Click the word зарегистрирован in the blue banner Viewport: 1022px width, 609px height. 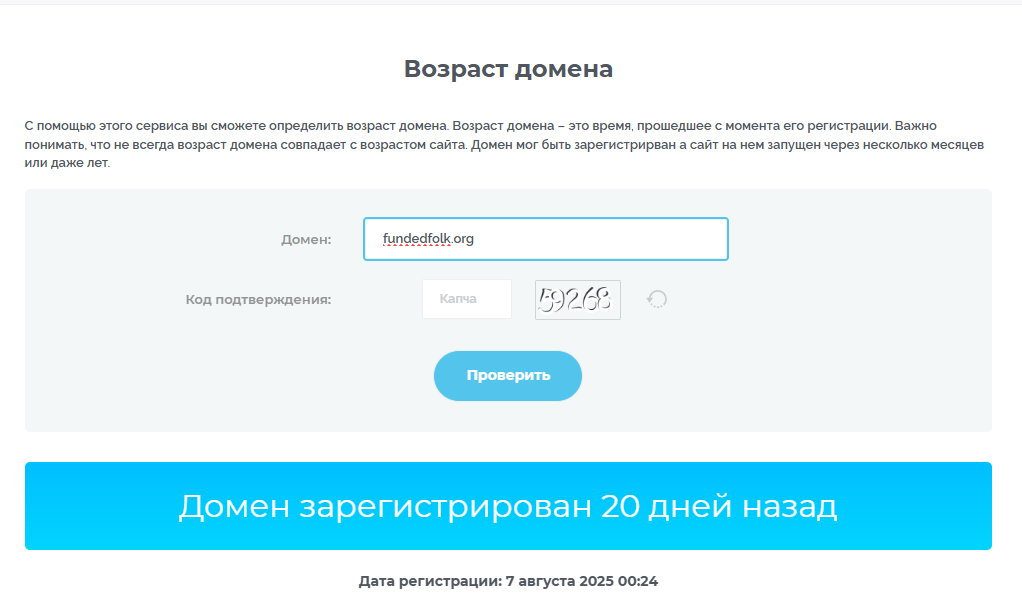point(445,508)
